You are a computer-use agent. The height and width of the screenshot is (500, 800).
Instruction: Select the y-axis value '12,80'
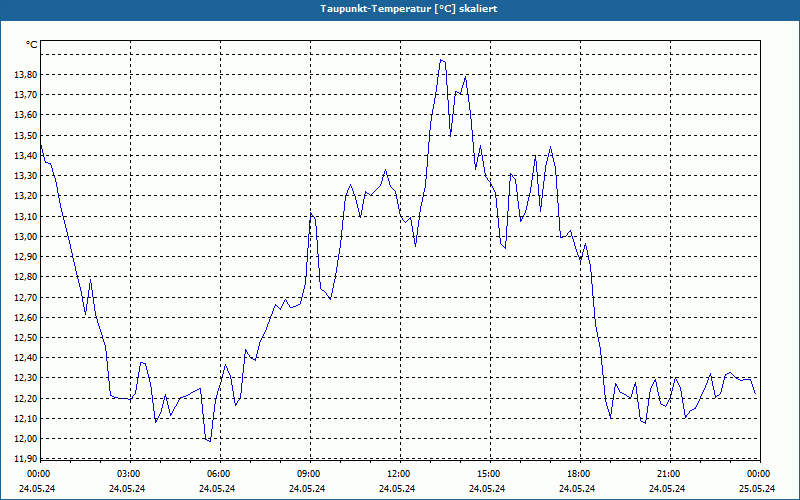[26, 277]
